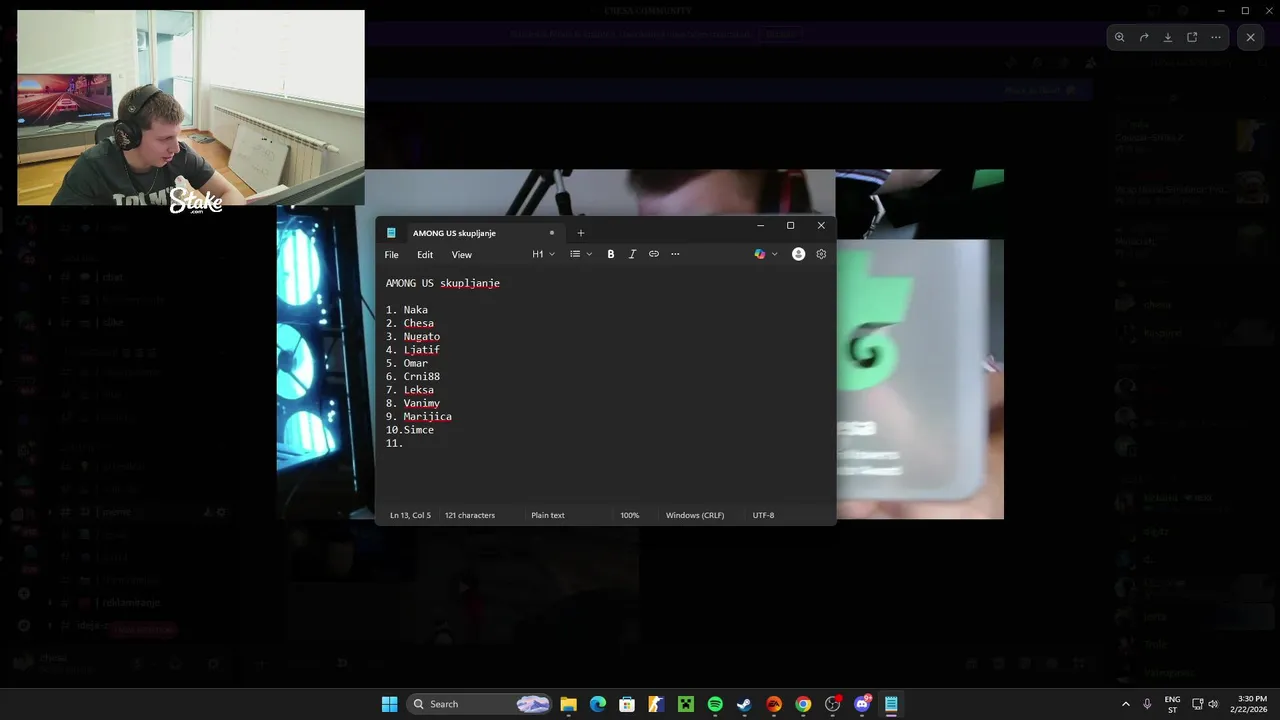
Task: Open Notepad's more formatting options ellipsis
Action: click(x=675, y=254)
